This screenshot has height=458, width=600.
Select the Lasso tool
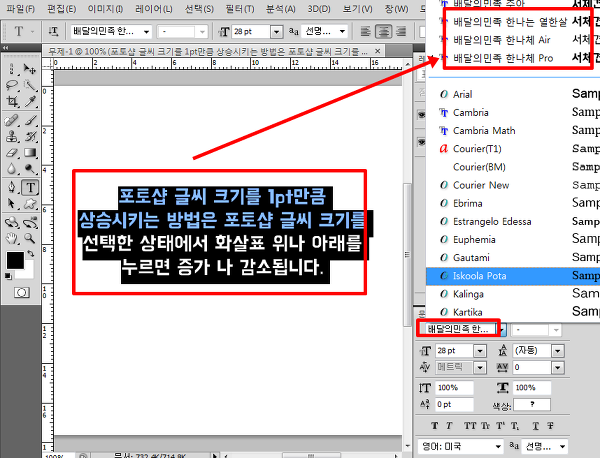point(12,85)
